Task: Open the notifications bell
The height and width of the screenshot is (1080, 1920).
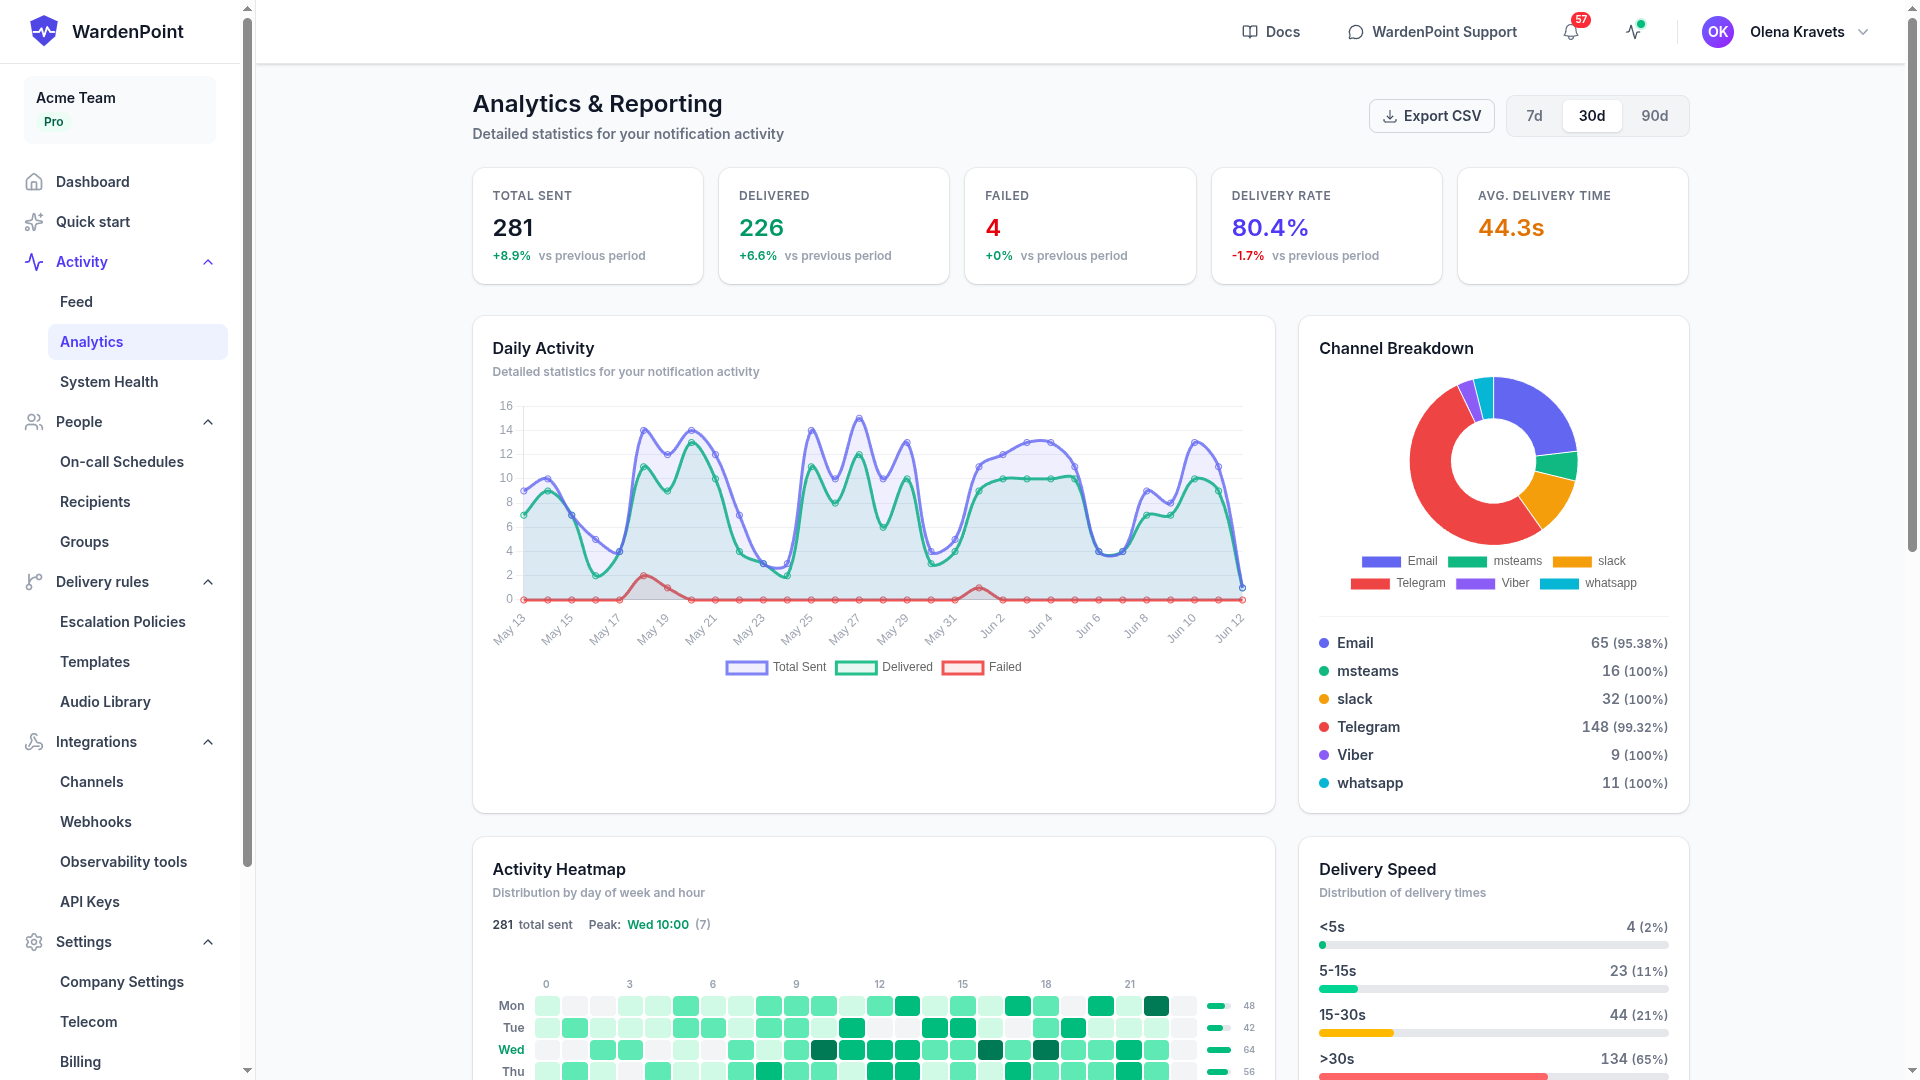Action: (x=1571, y=32)
